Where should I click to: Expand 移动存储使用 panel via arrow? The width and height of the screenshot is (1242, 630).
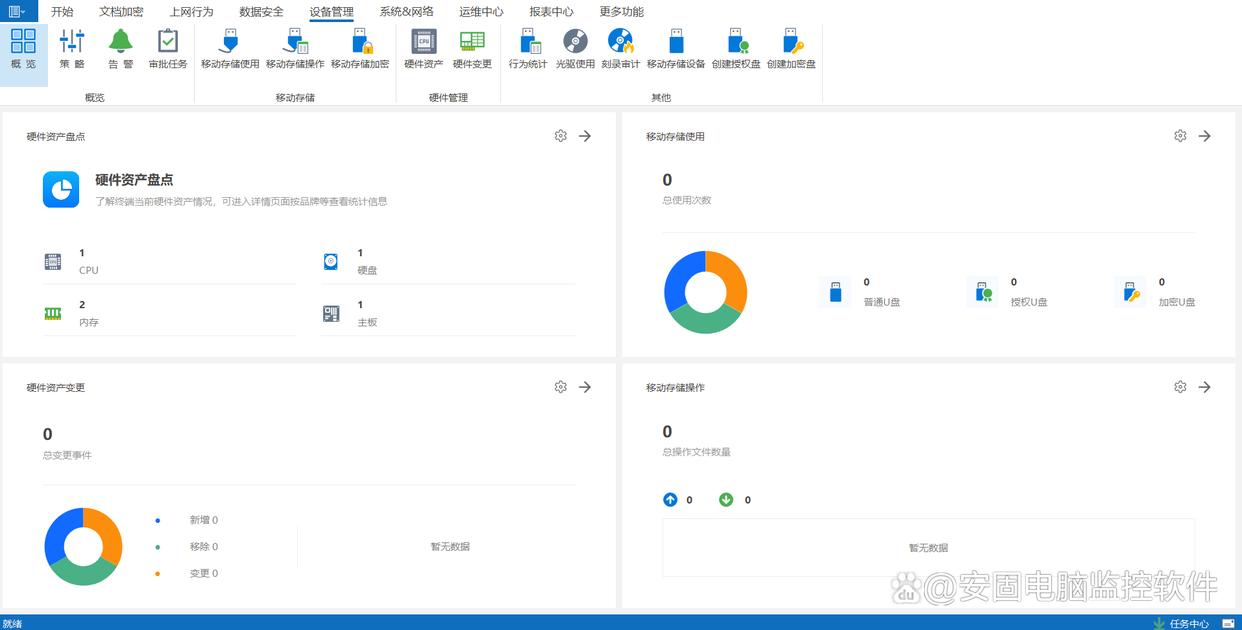[x=1204, y=136]
